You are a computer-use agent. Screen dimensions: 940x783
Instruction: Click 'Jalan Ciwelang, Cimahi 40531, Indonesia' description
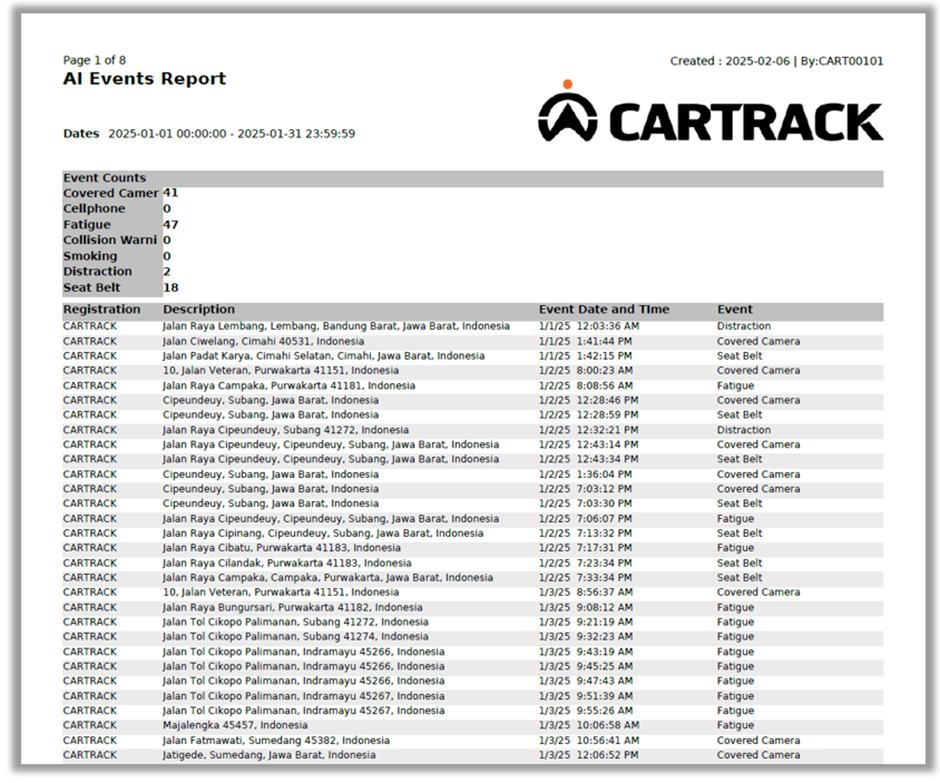(x=263, y=341)
